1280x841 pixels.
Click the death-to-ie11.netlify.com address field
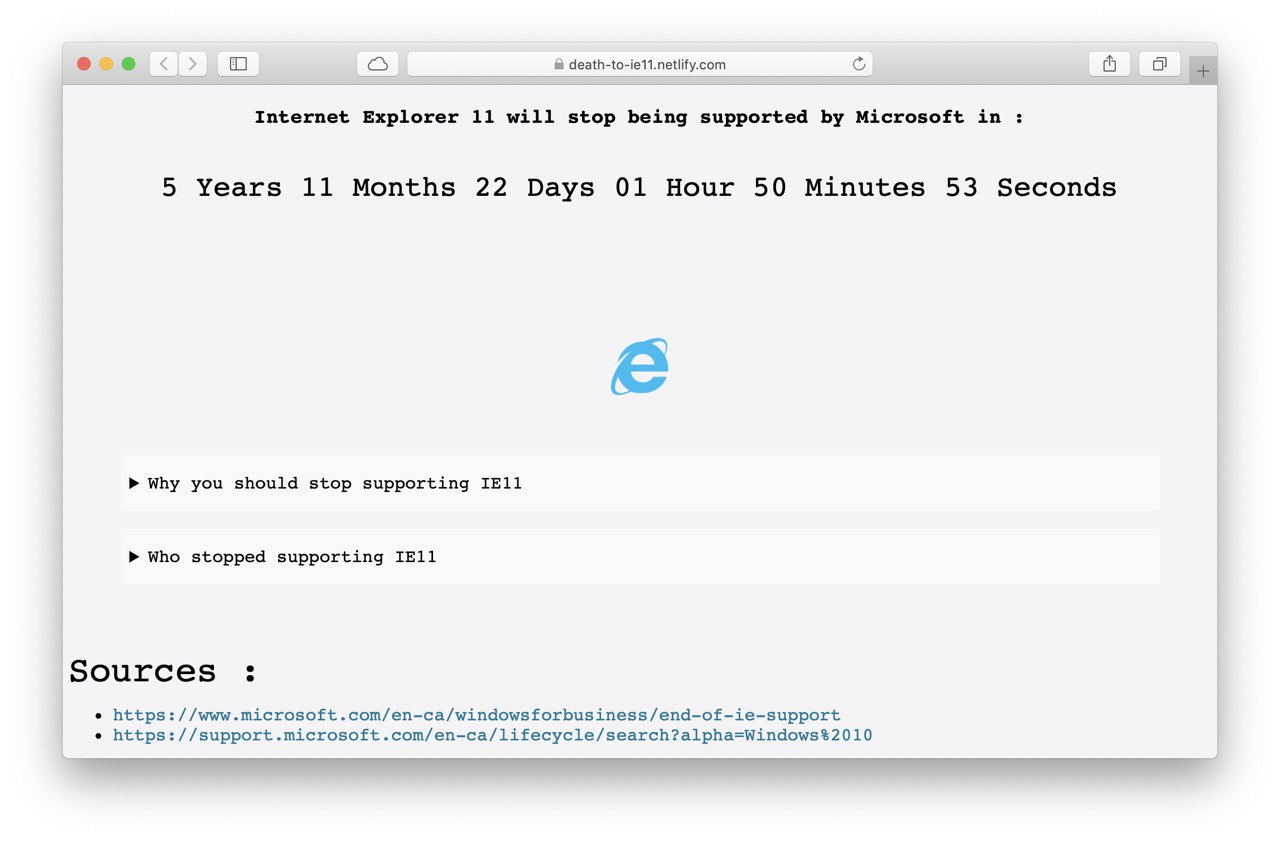pyautogui.click(x=640, y=64)
